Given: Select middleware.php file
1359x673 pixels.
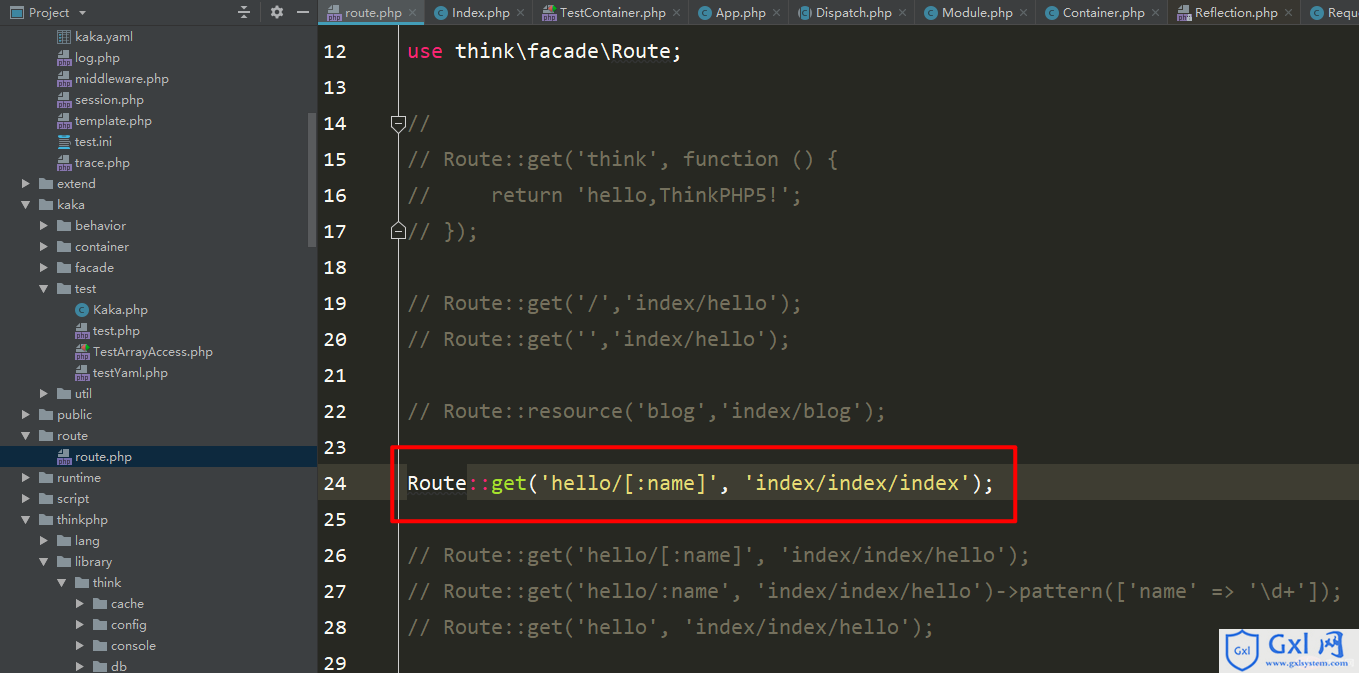Looking at the screenshot, I should [x=122, y=79].
